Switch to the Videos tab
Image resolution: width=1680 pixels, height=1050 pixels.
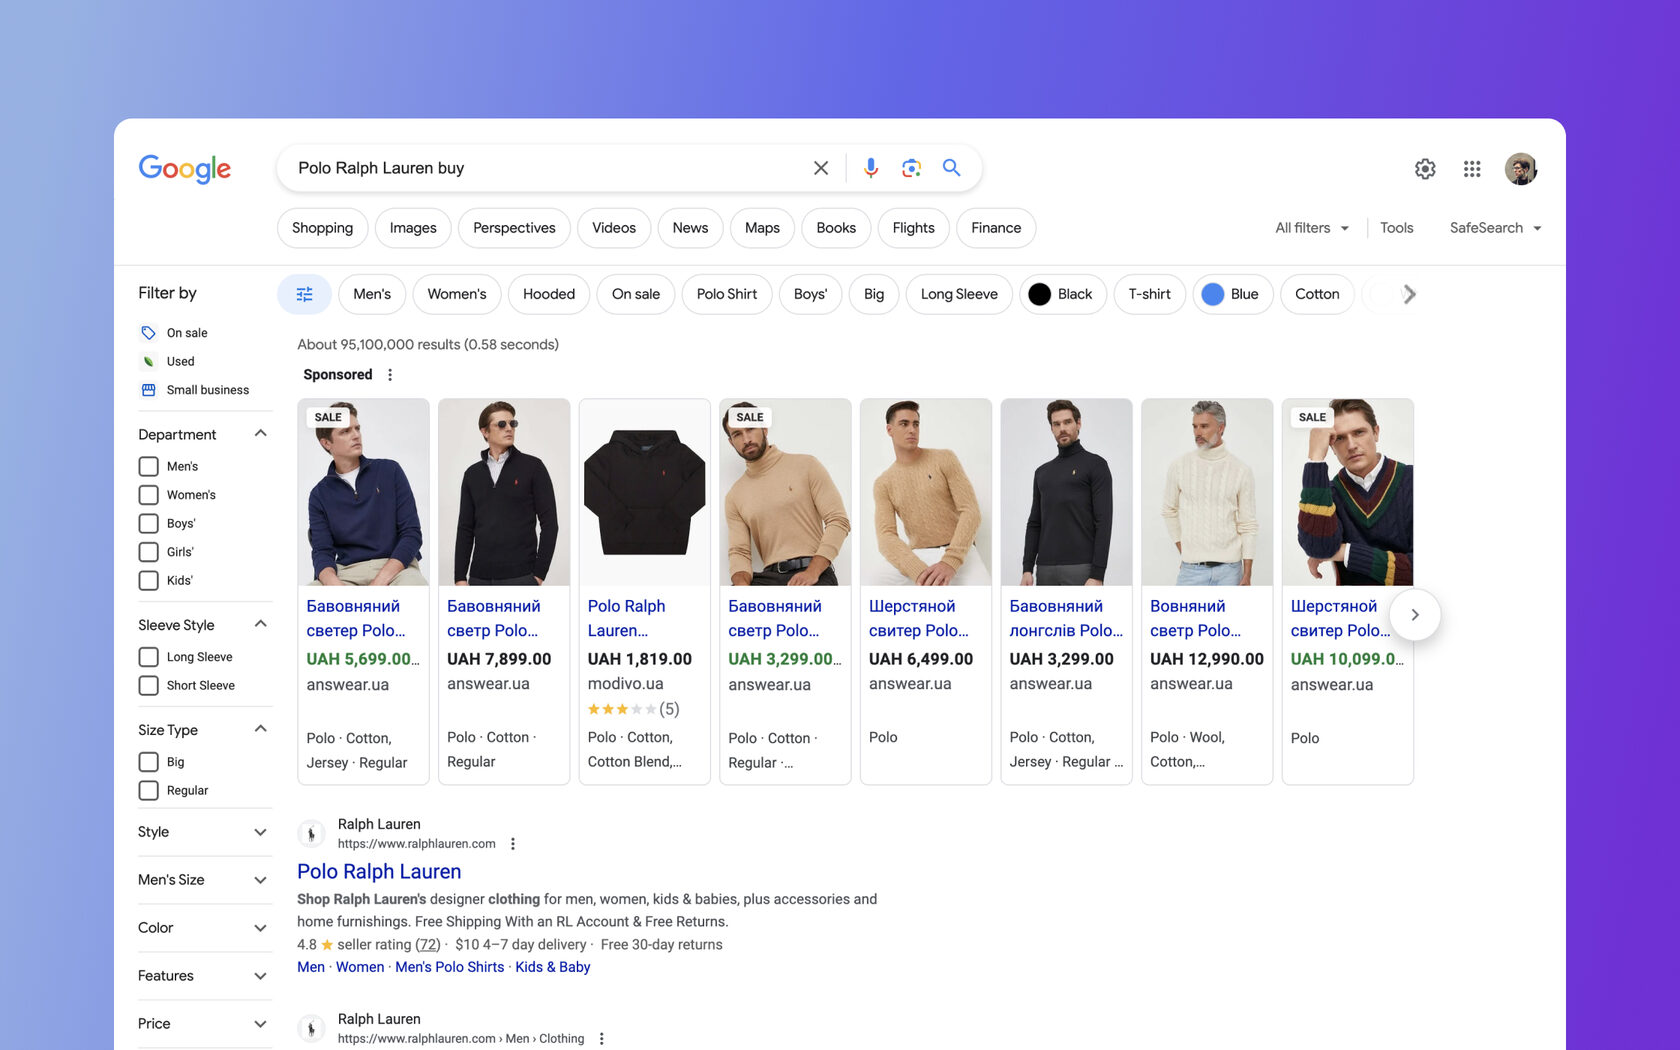click(614, 228)
